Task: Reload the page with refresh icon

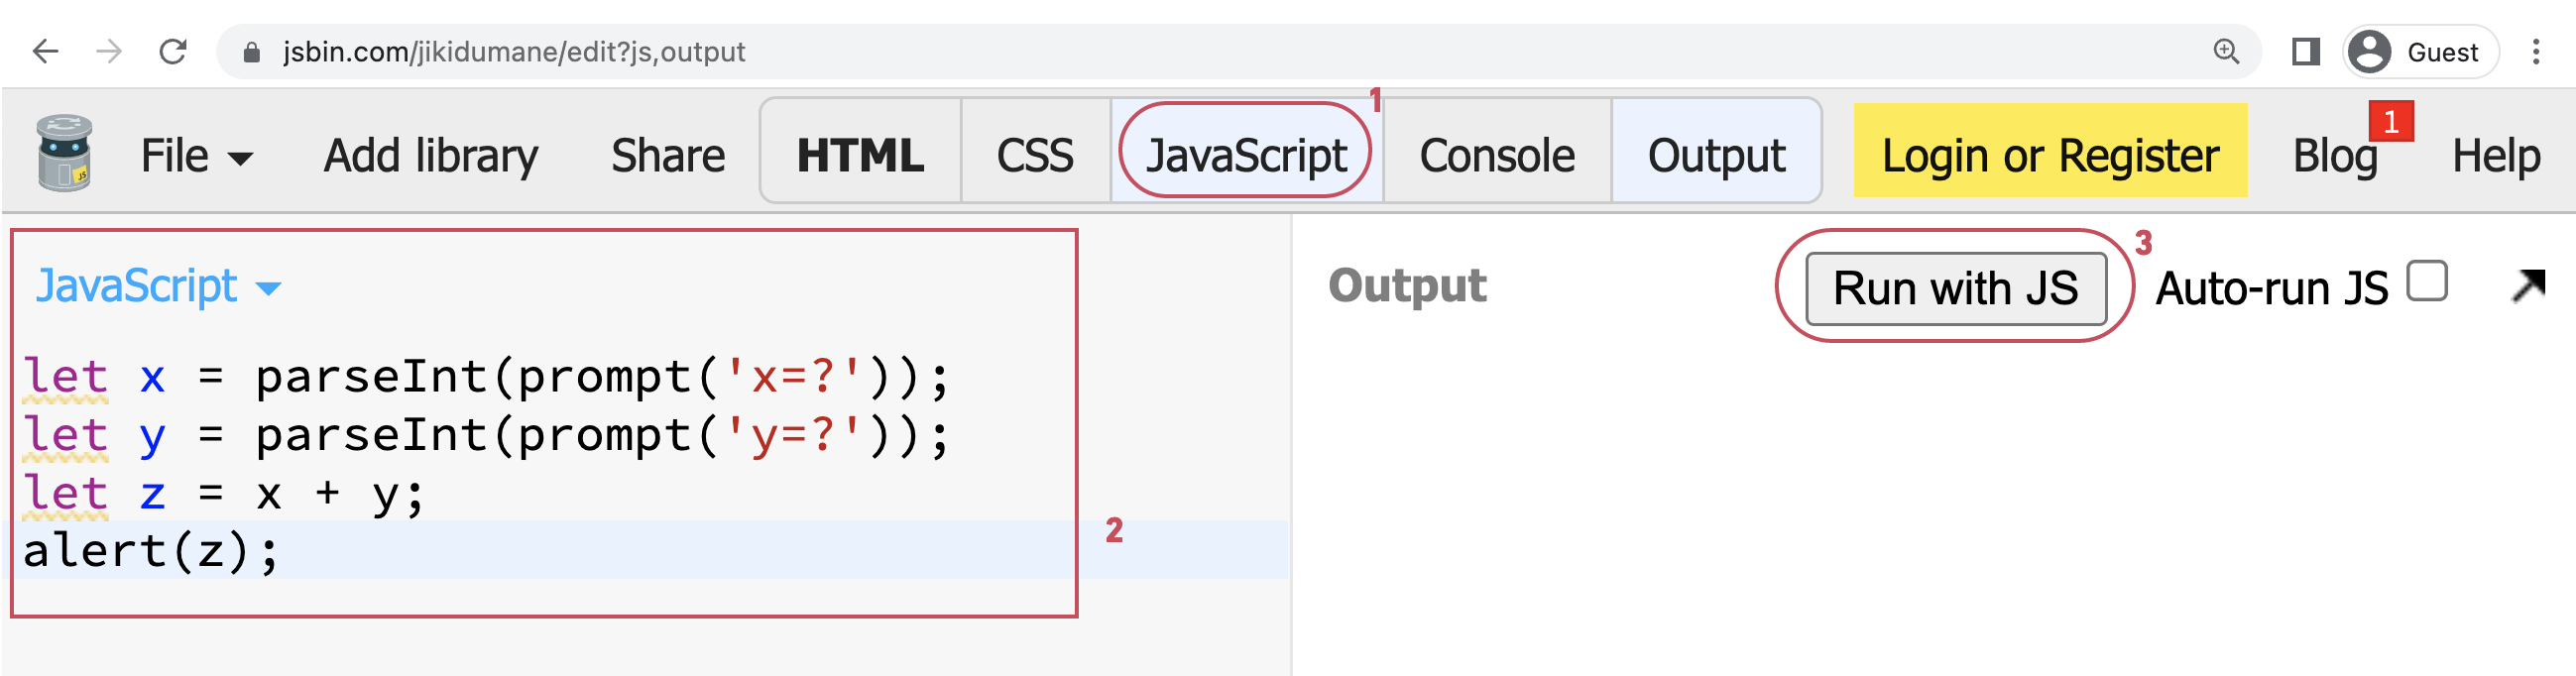Action: (173, 51)
